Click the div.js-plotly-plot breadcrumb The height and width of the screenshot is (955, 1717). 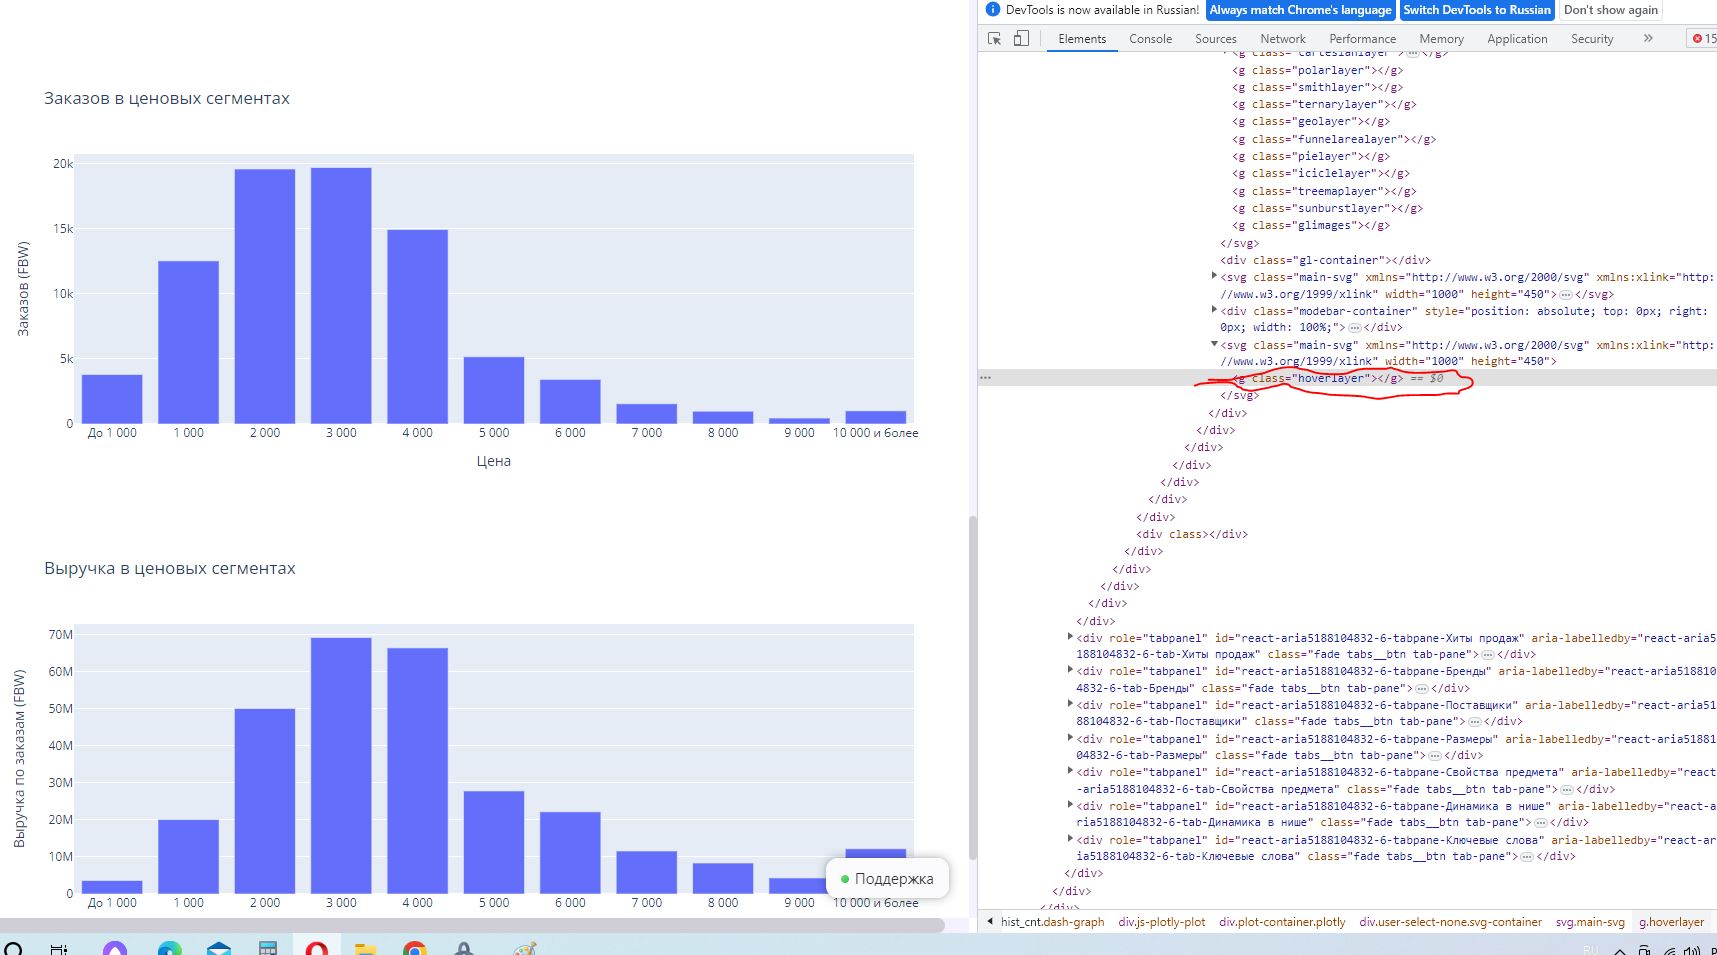pyautogui.click(x=1161, y=922)
